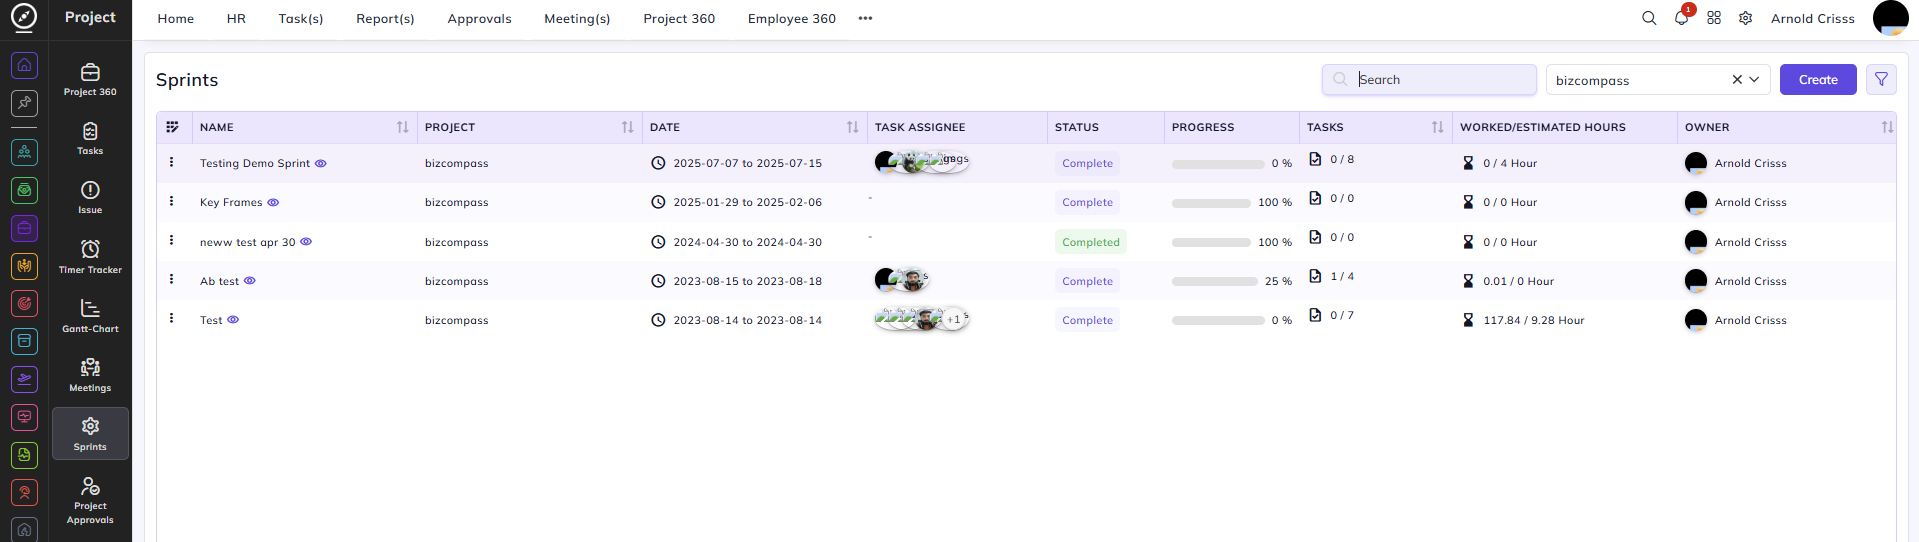Screen dimensions: 1919x542
Task: Open the column settings grid icon
Action: click(x=172, y=127)
